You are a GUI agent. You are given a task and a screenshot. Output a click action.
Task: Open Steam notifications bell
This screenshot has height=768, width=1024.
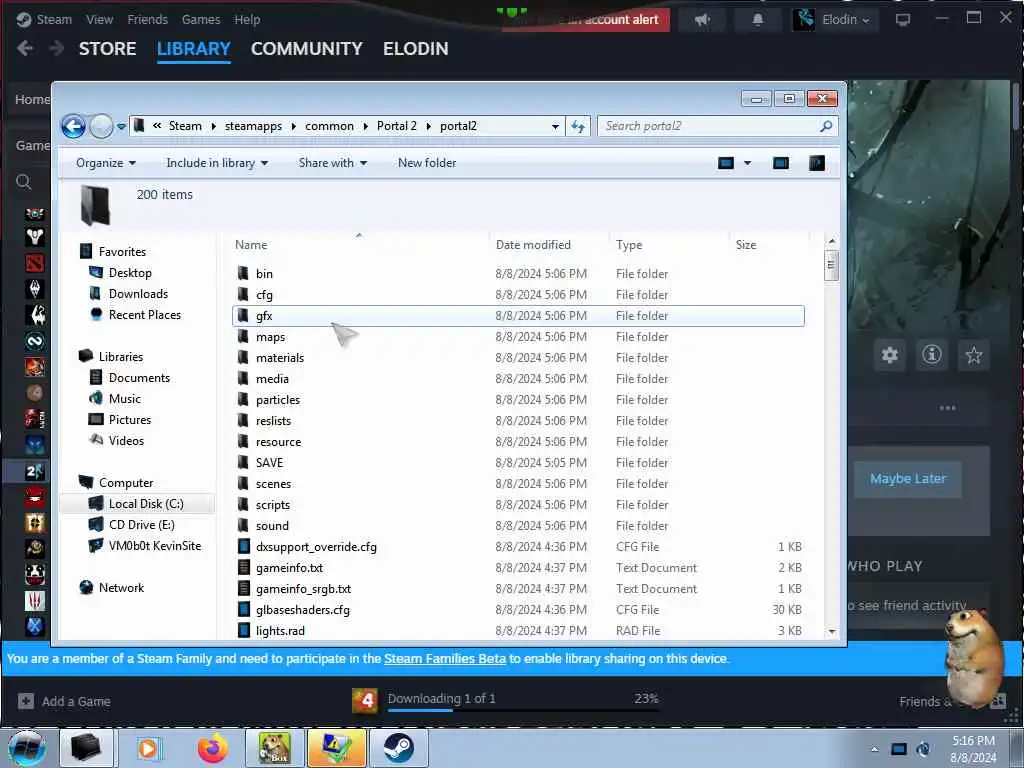coord(758,20)
